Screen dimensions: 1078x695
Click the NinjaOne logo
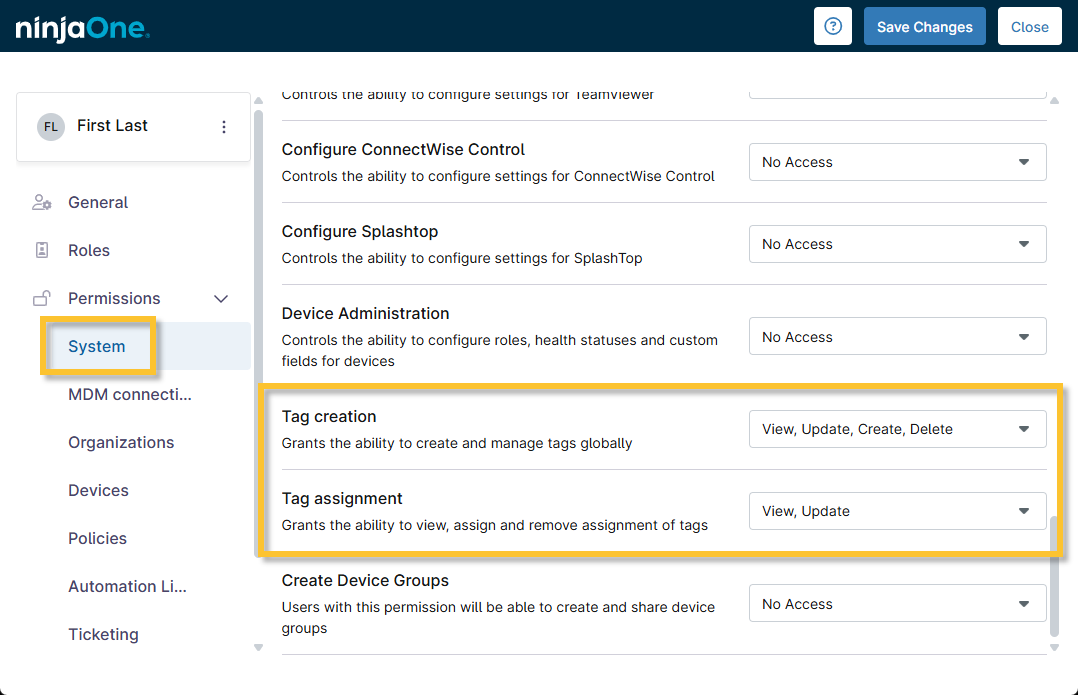coord(82,29)
